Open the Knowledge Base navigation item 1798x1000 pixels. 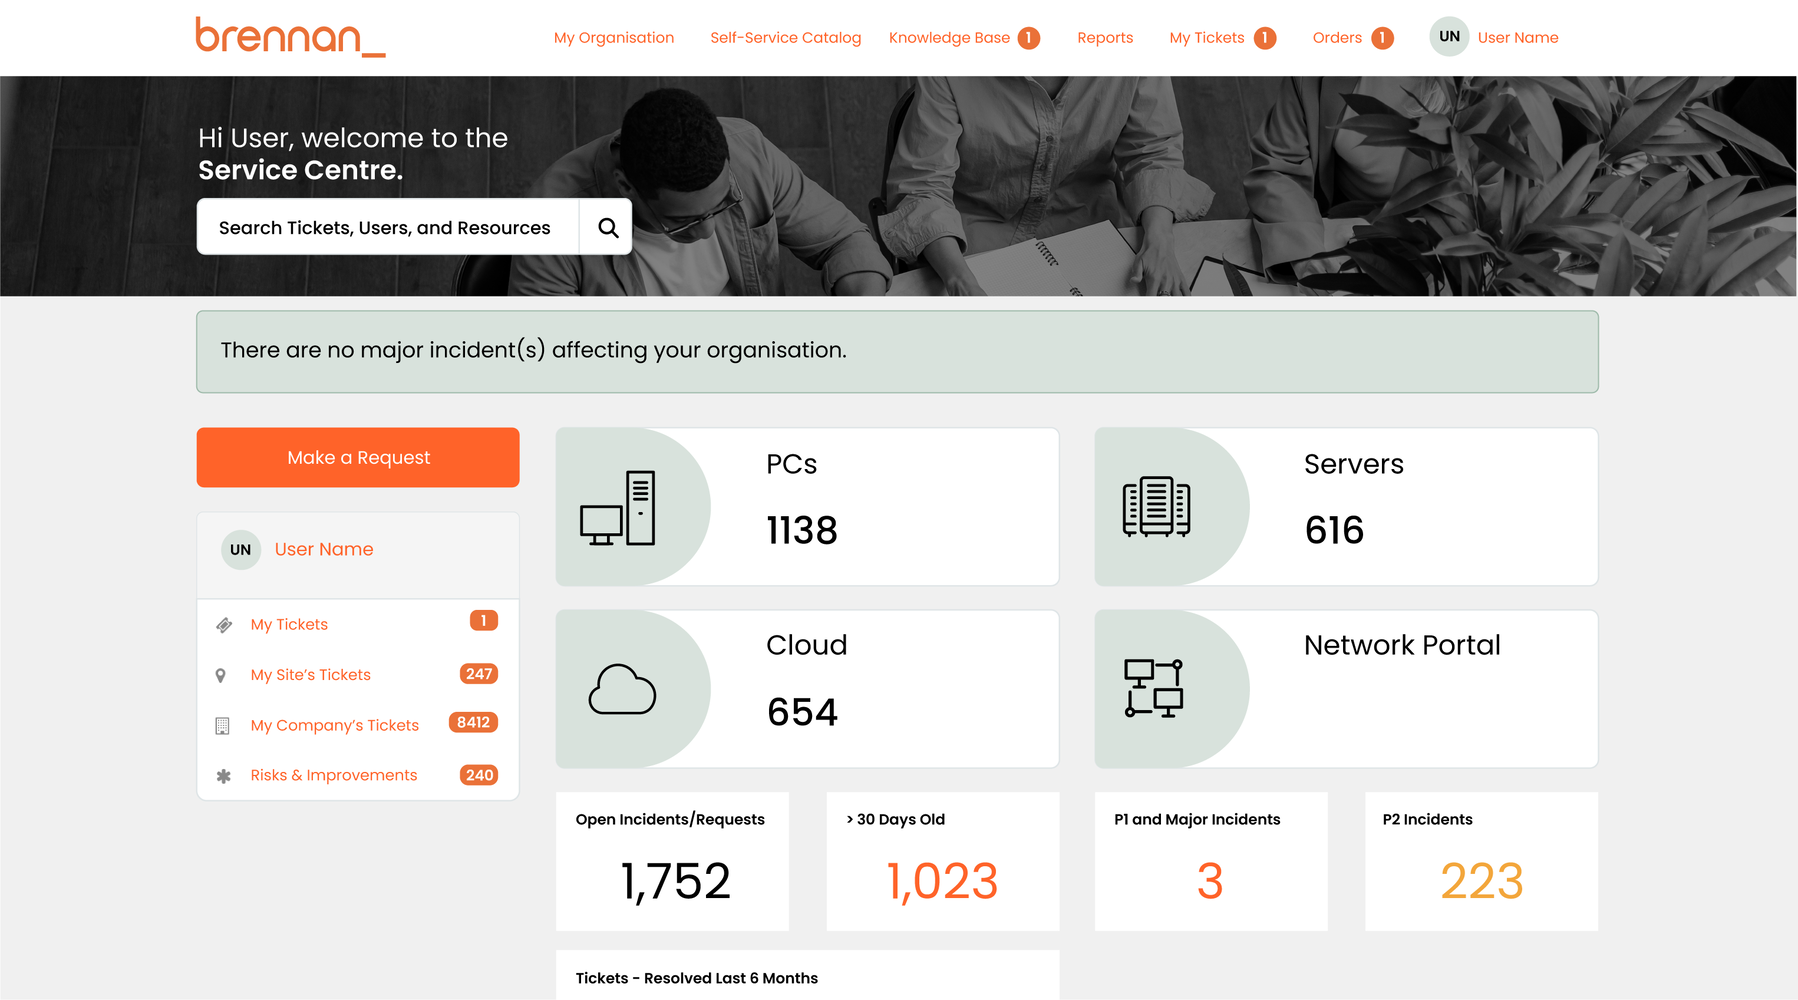click(x=949, y=38)
